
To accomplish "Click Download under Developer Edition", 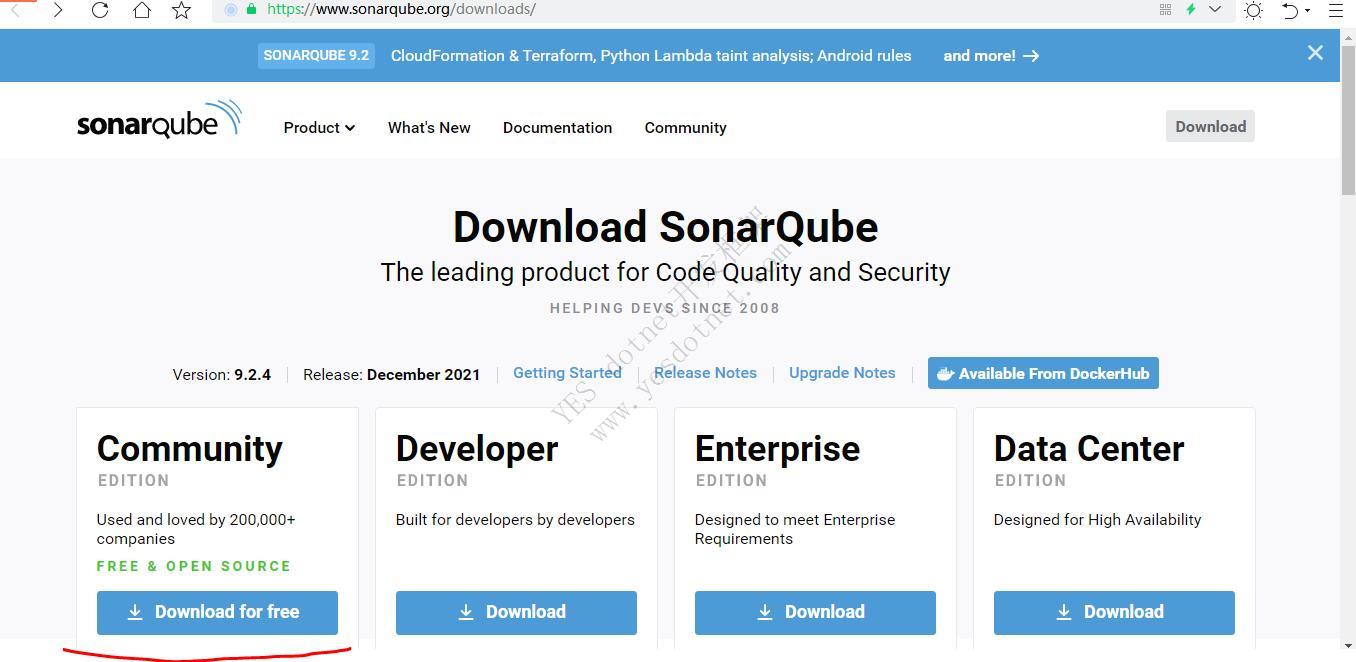I will (516, 612).
